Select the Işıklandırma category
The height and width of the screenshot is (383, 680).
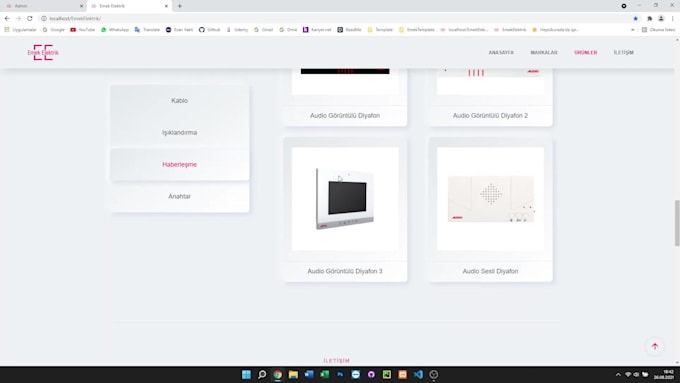pos(180,132)
